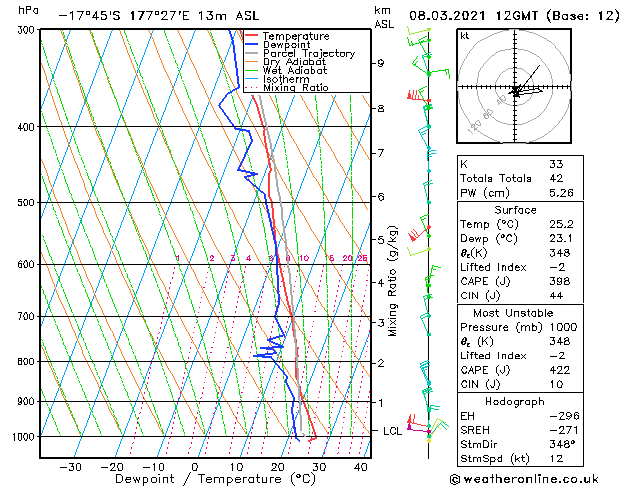
Task: Click the Most Unstable CAPE value 422
Action: tap(560, 370)
